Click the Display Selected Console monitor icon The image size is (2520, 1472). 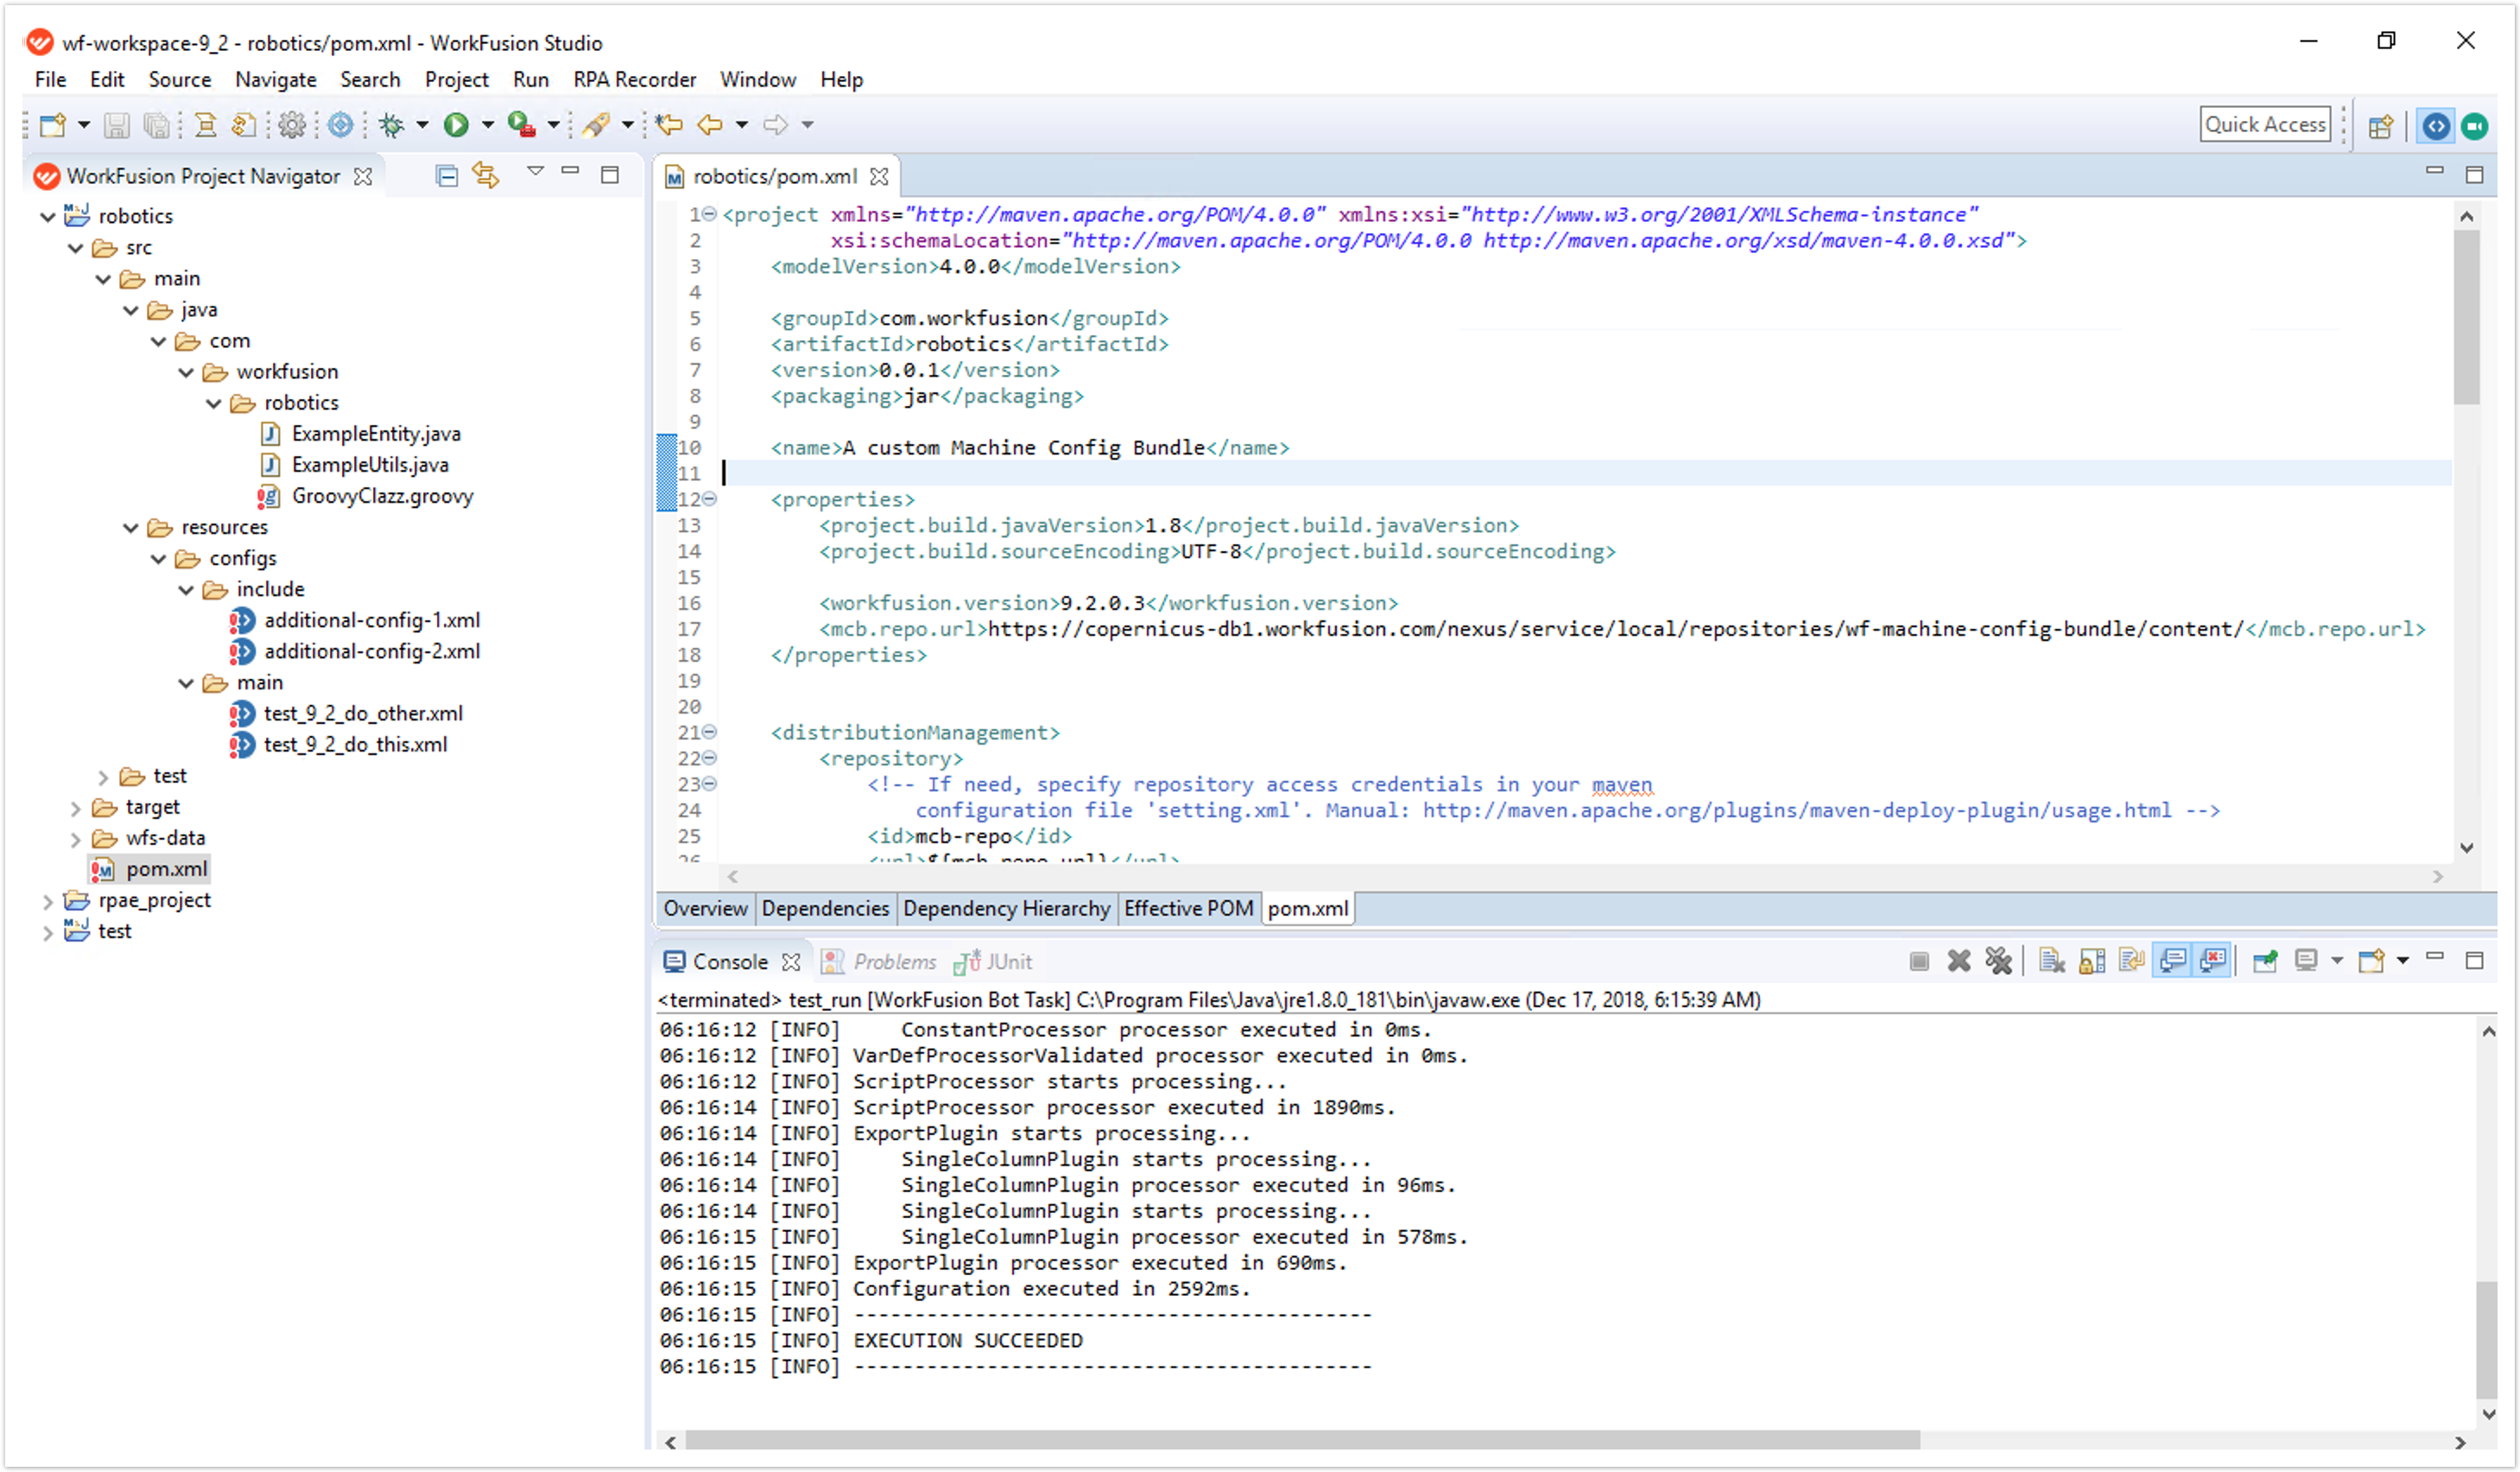[2306, 962]
